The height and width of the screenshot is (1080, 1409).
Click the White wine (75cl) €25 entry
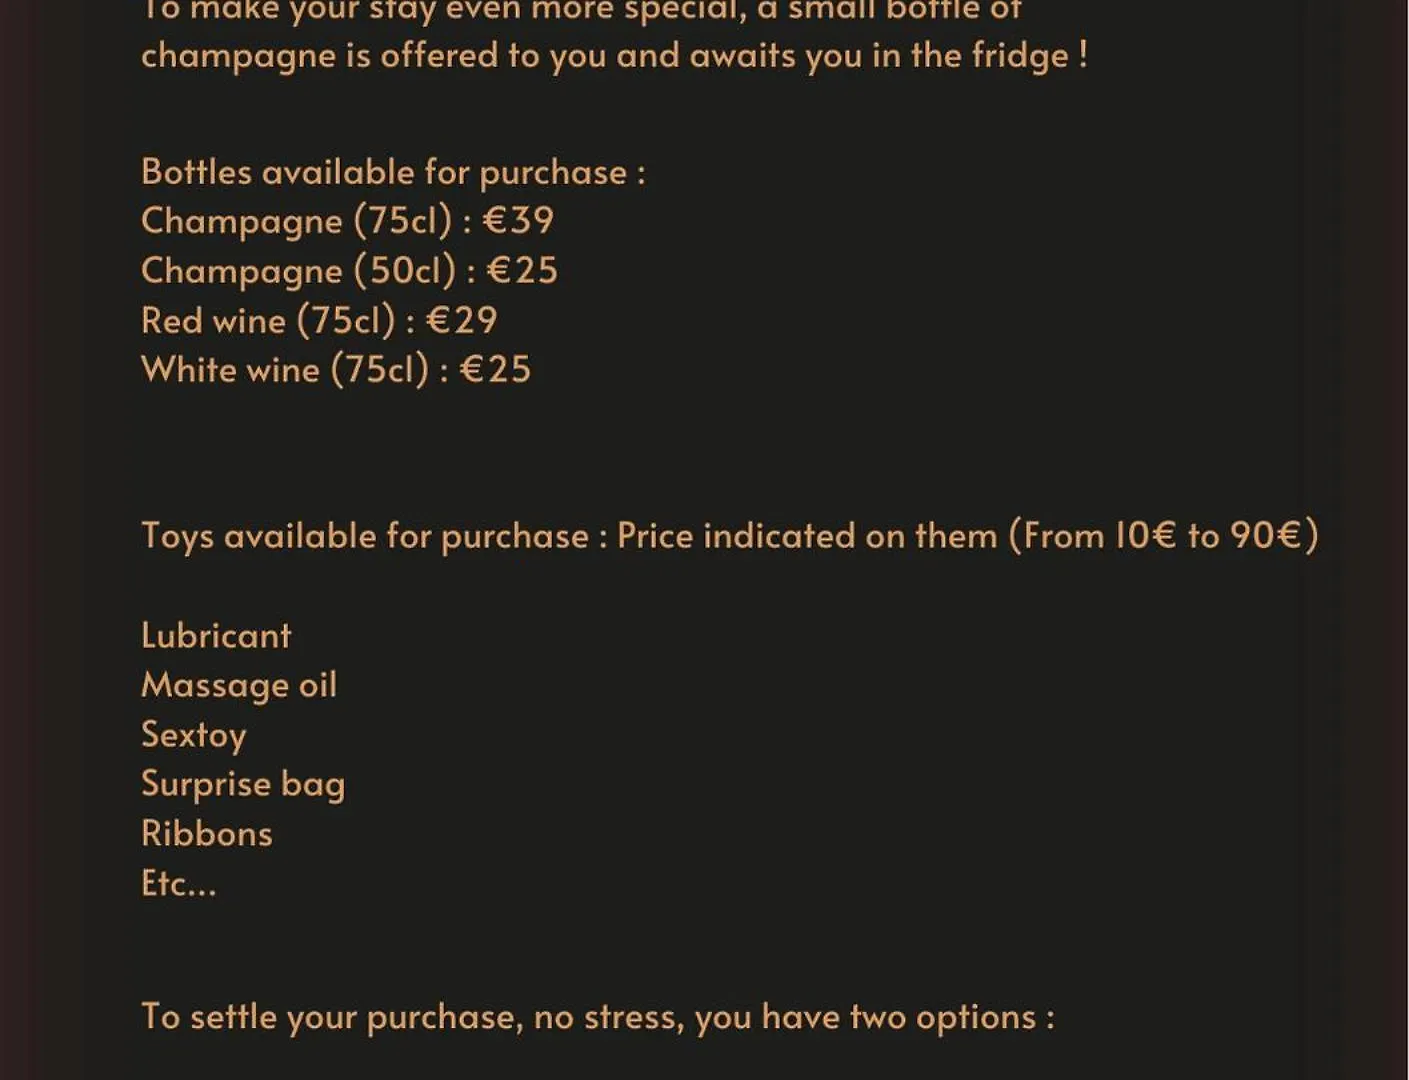click(336, 370)
